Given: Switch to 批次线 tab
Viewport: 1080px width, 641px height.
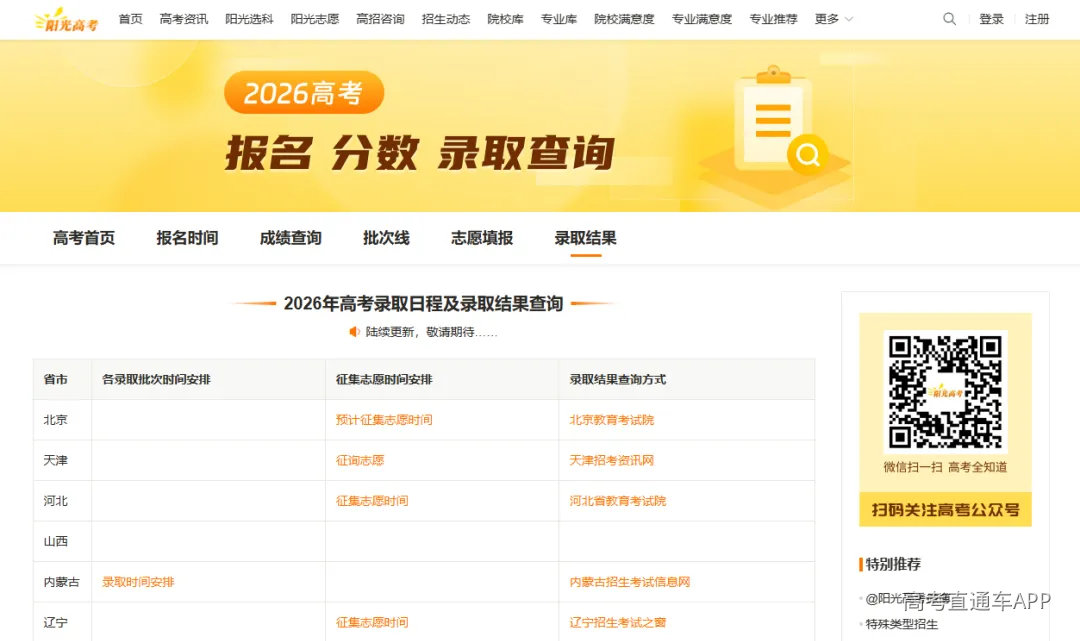Looking at the screenshot, I should tap(386, 238).
